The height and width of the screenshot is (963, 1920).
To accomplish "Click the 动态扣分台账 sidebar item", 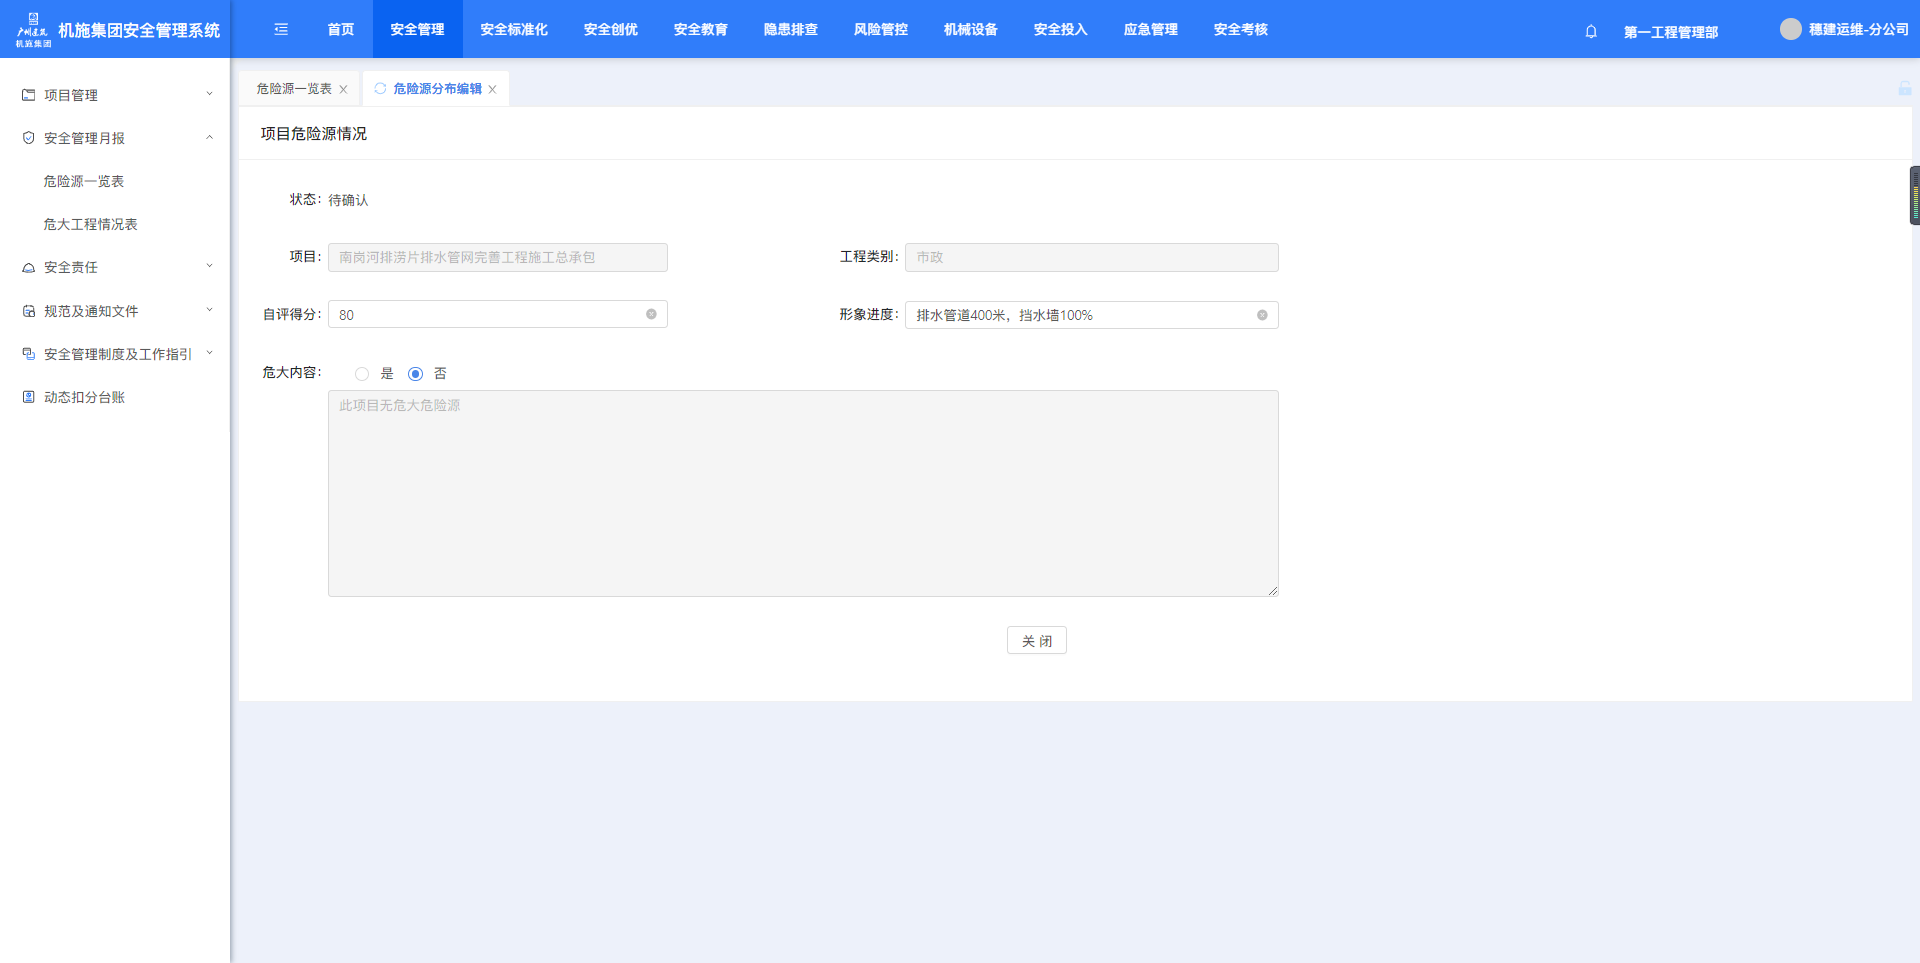I will pos(84,398).
